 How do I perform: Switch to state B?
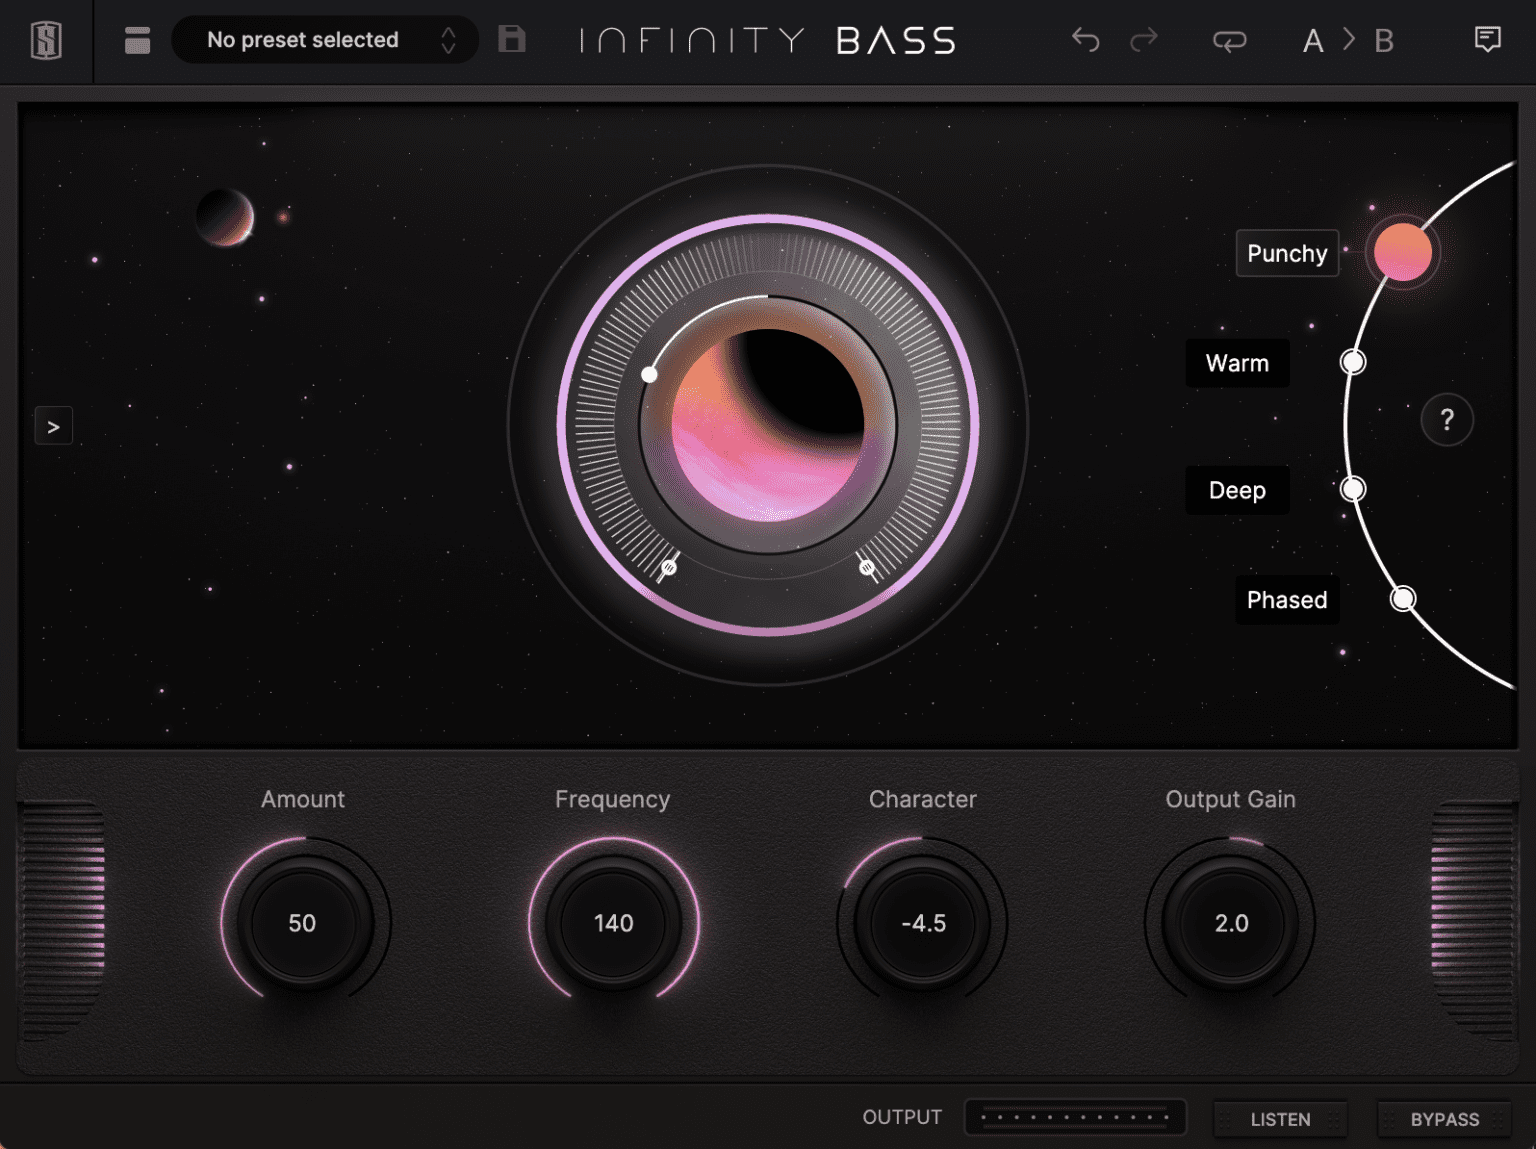[x=1383, y=40]
